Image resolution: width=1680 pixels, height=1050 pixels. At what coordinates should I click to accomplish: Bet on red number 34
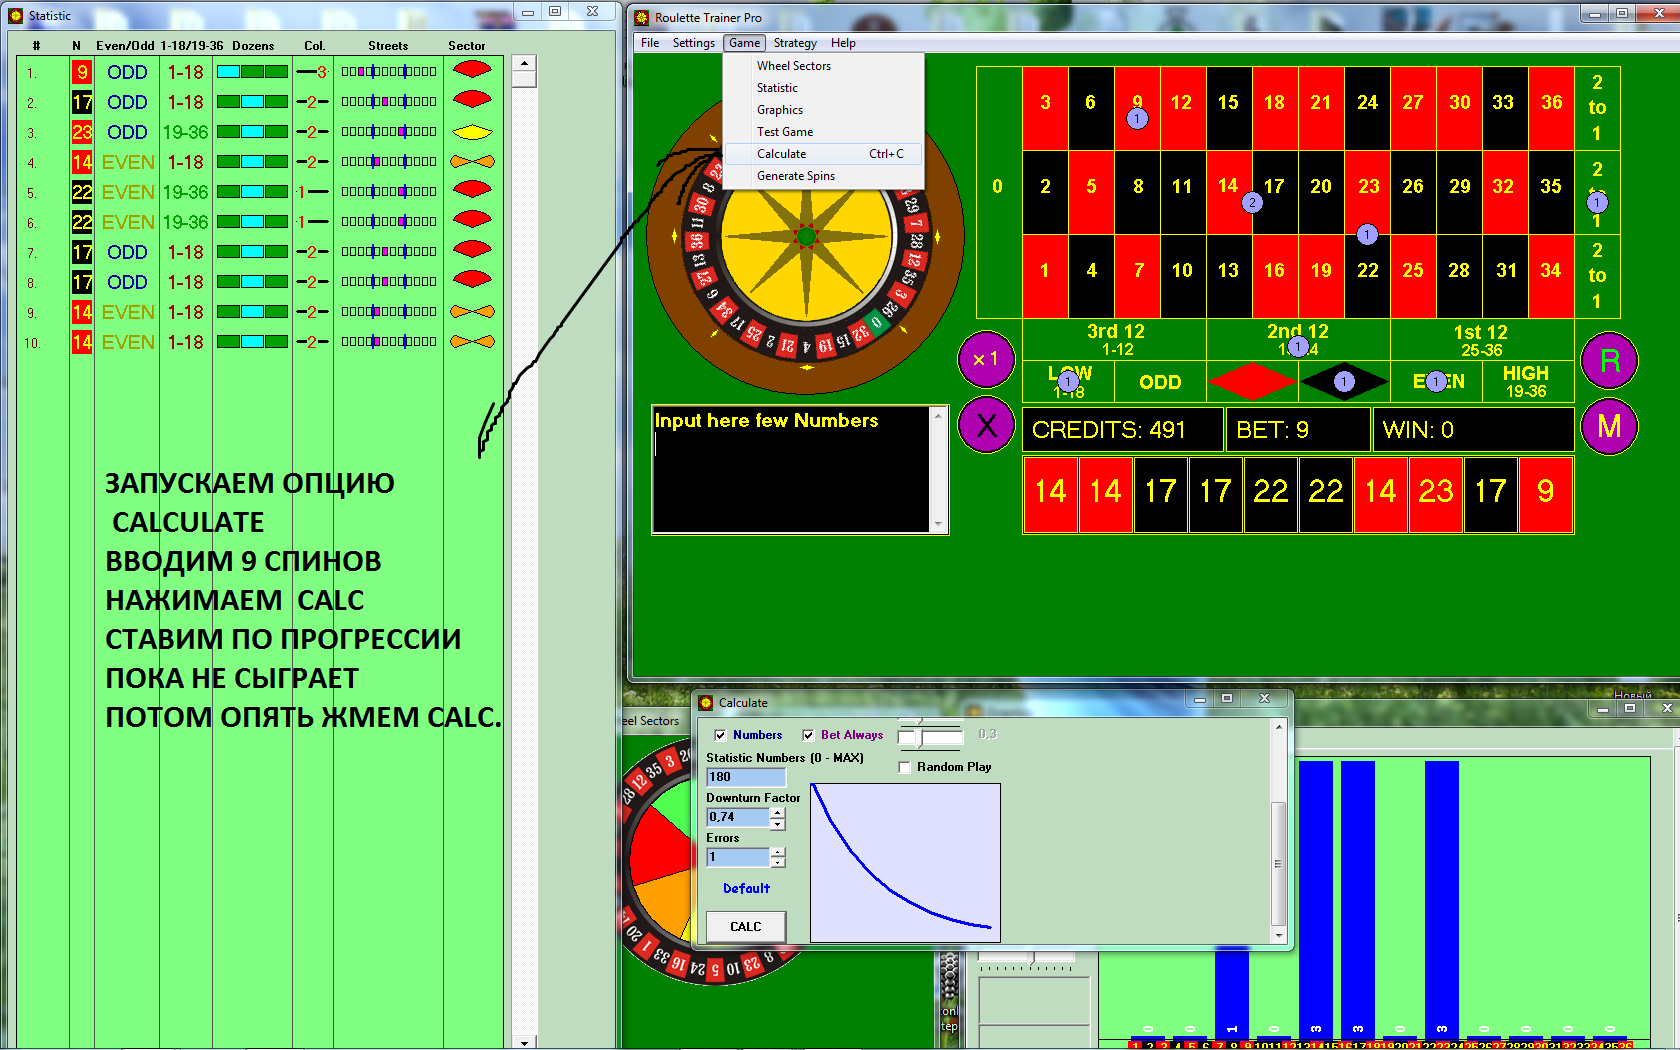pyautogui.click(x=1551, y=271)
